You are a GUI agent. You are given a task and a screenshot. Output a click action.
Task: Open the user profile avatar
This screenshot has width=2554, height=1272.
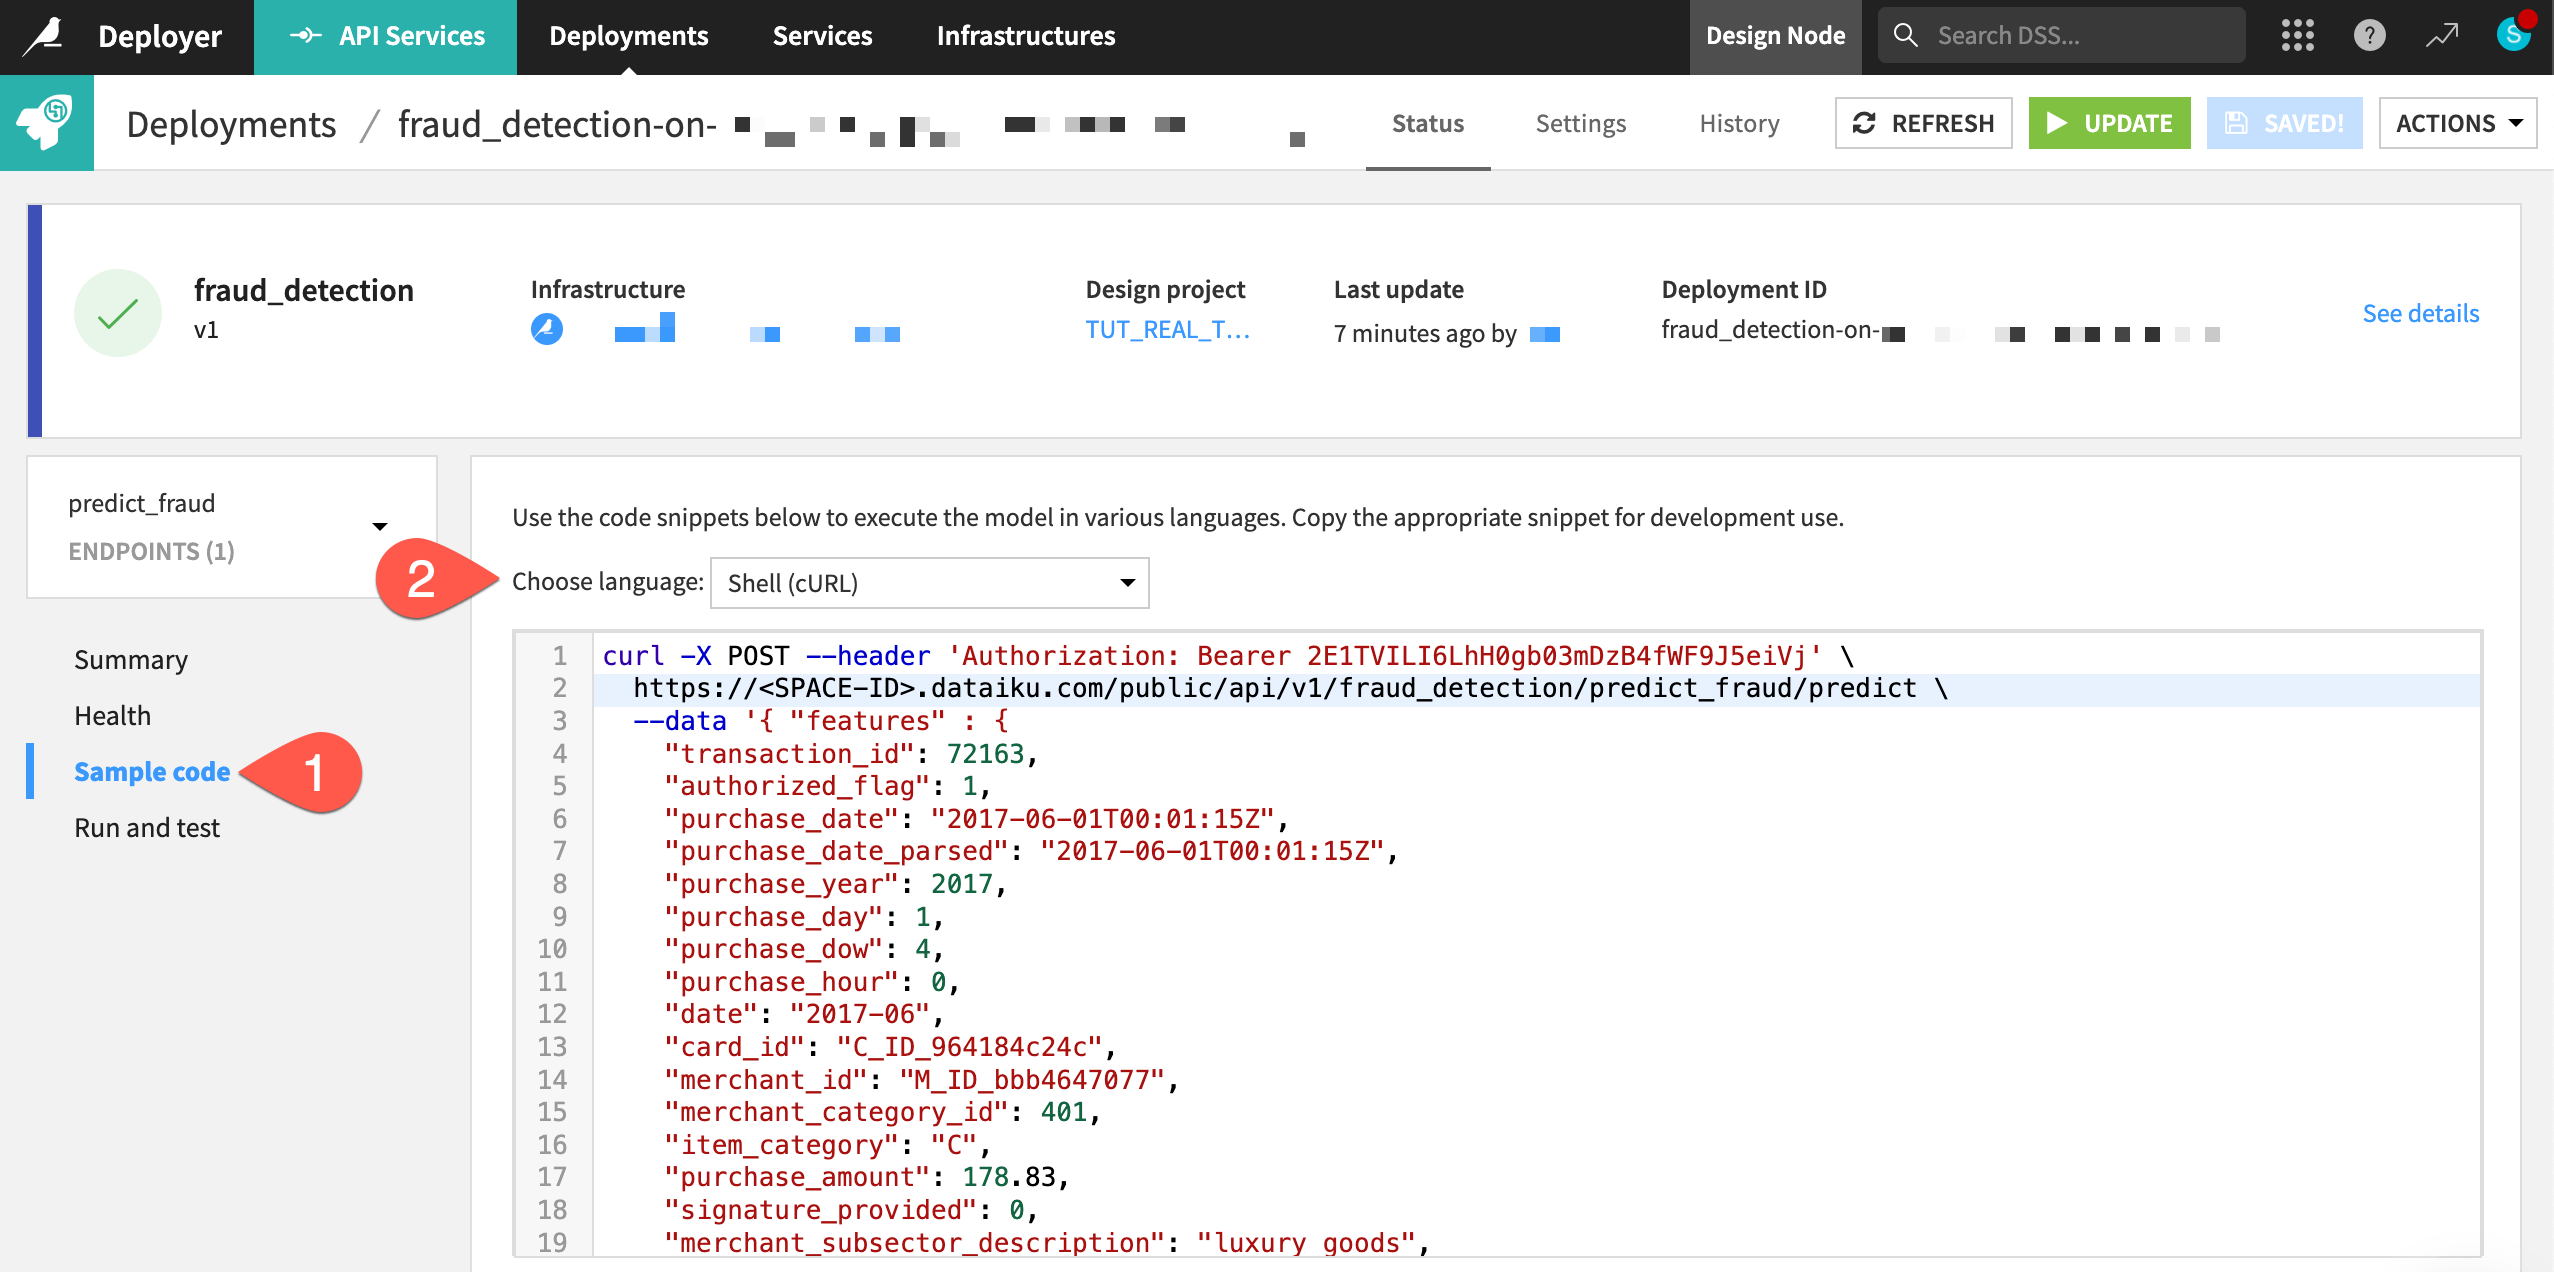2514,33
